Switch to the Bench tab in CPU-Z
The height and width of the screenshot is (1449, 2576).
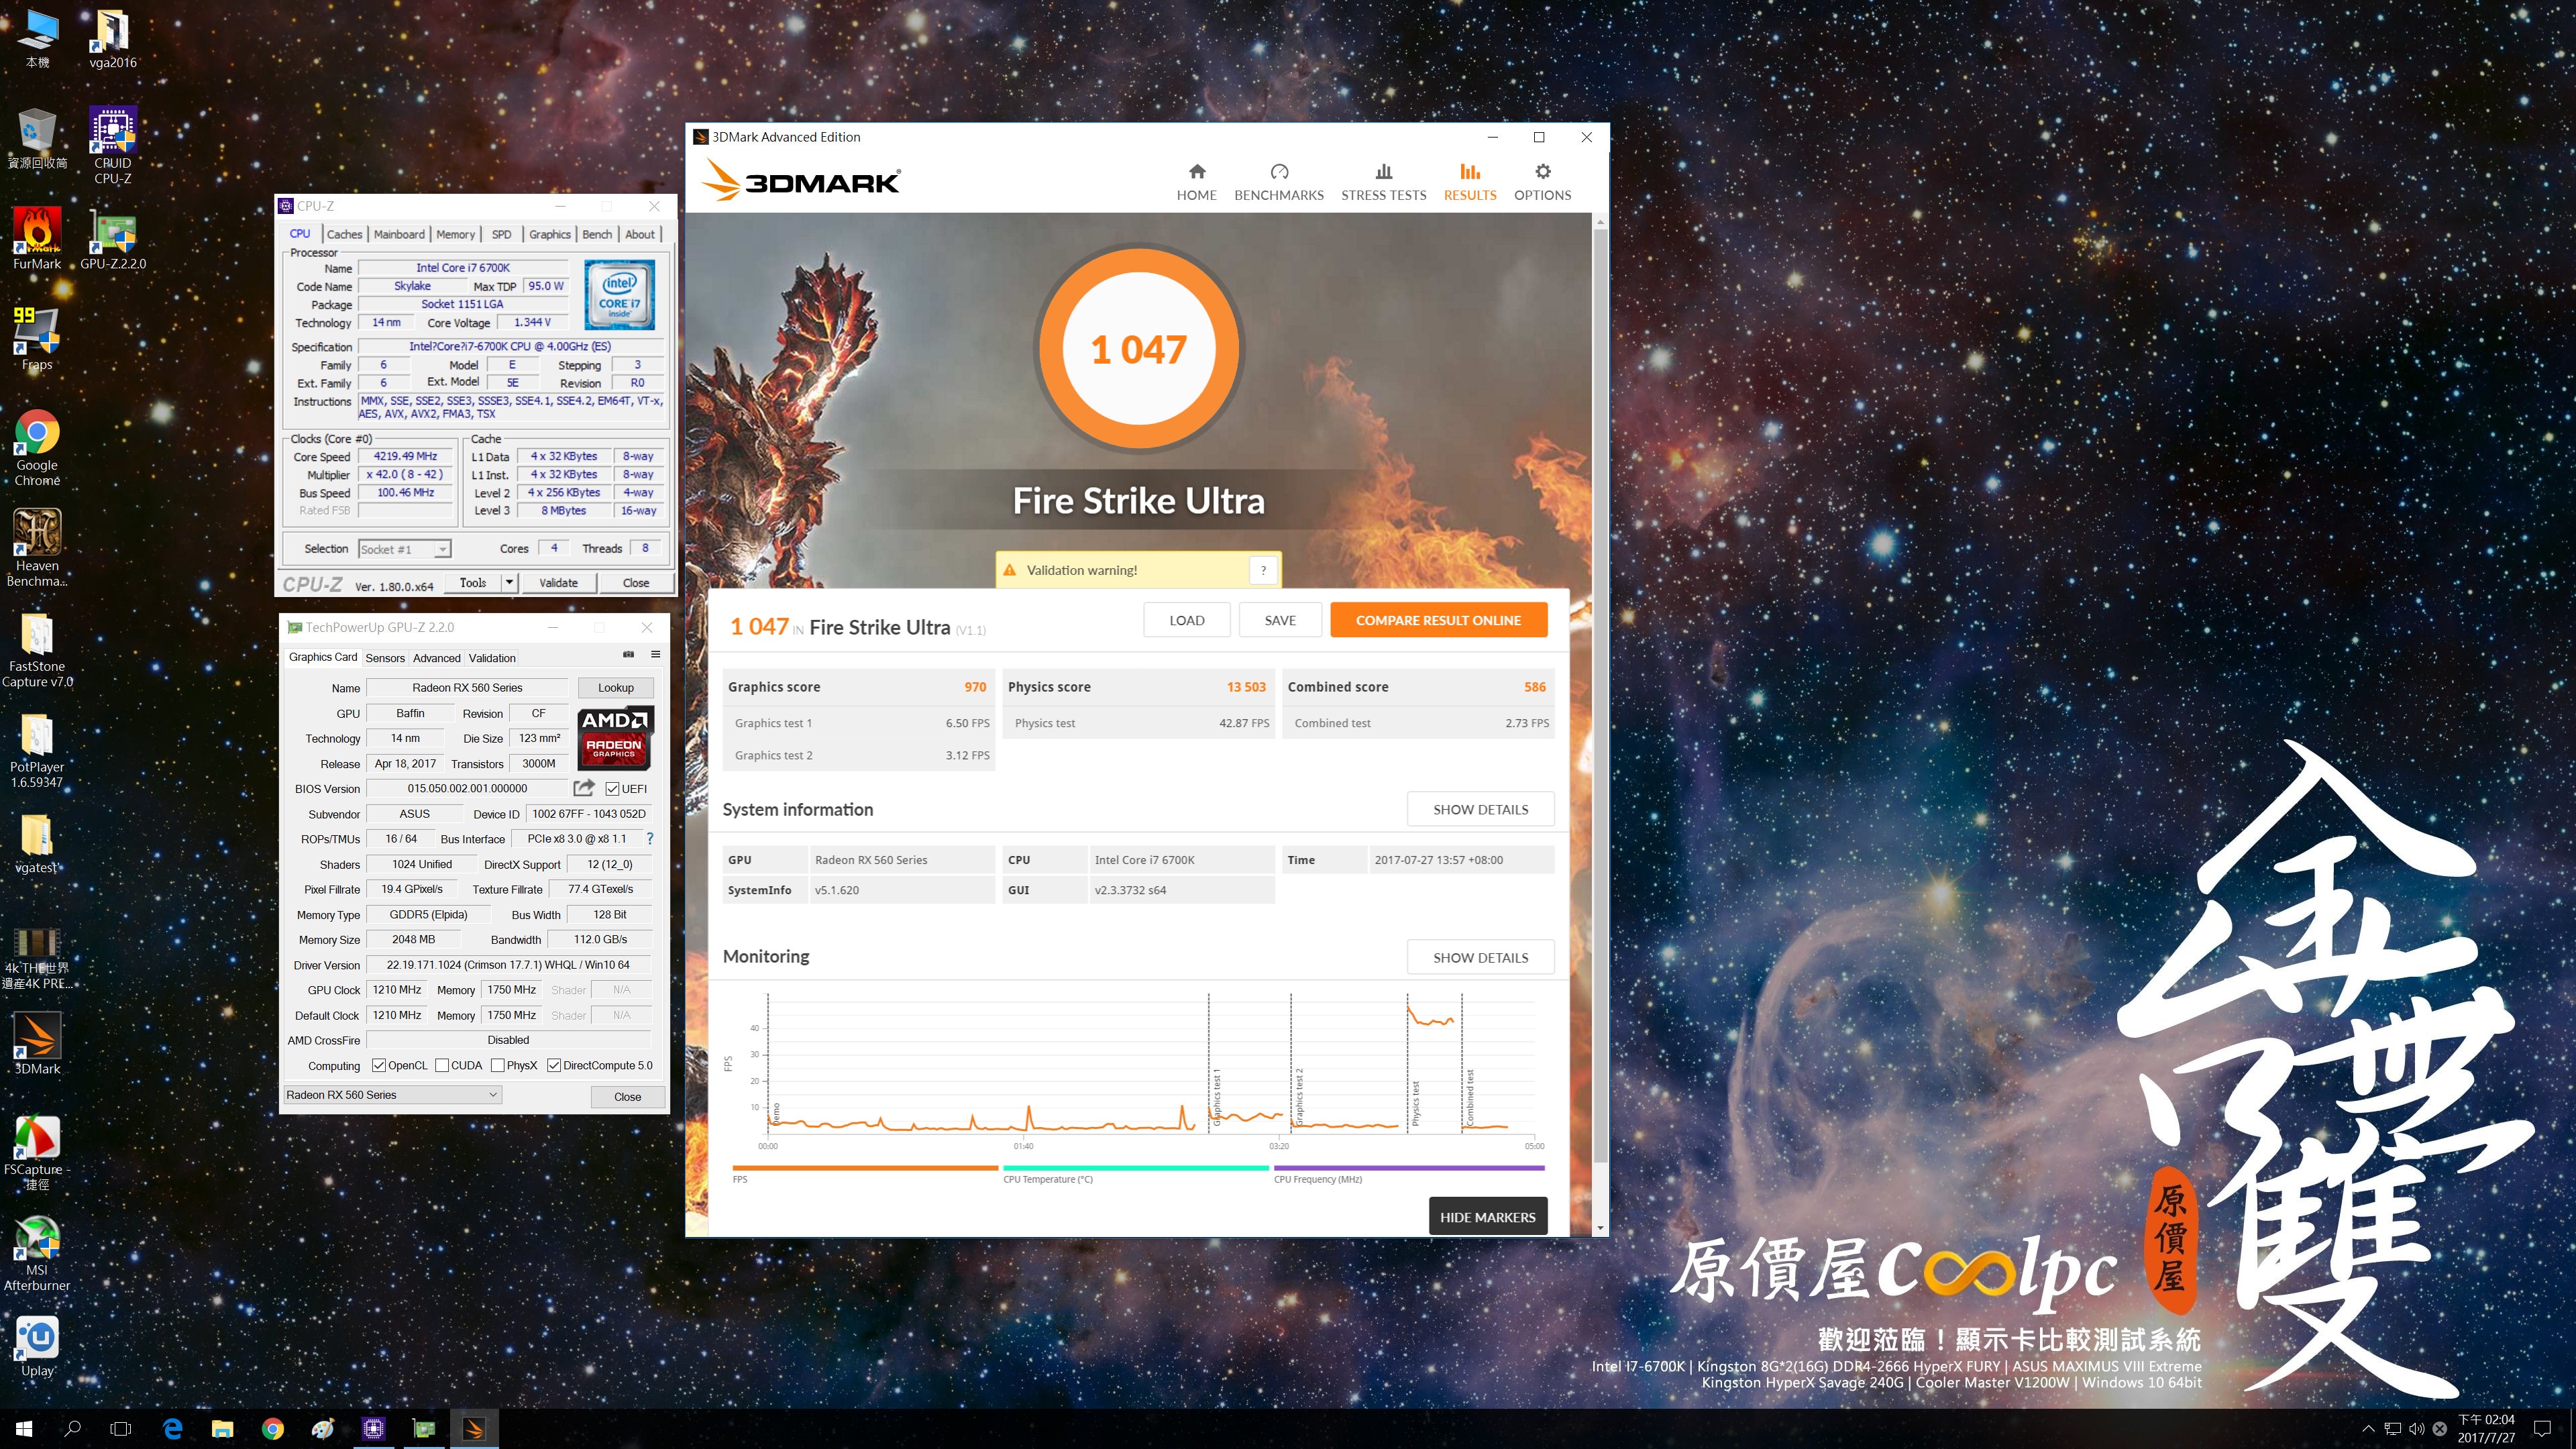pos(597,234)
